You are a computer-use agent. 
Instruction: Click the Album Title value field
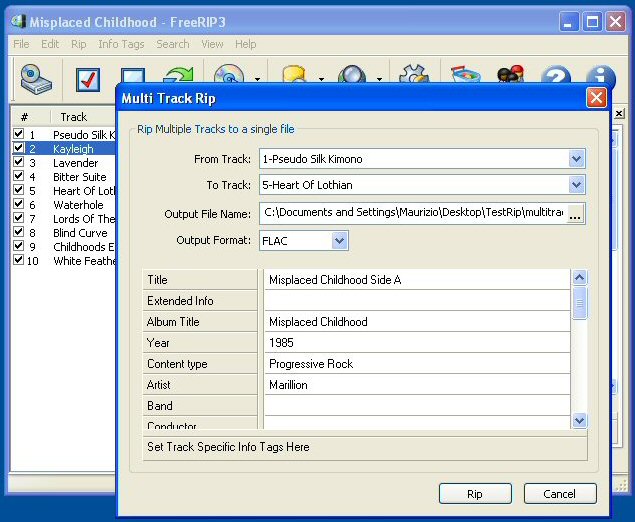(x=417, y=322)
